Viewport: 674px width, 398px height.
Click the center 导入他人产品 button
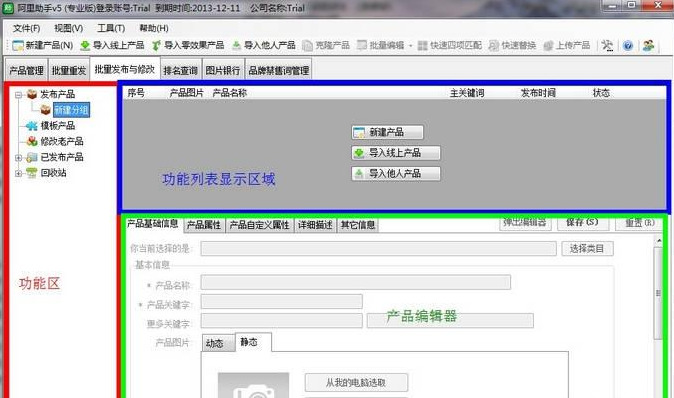(396, 174)
